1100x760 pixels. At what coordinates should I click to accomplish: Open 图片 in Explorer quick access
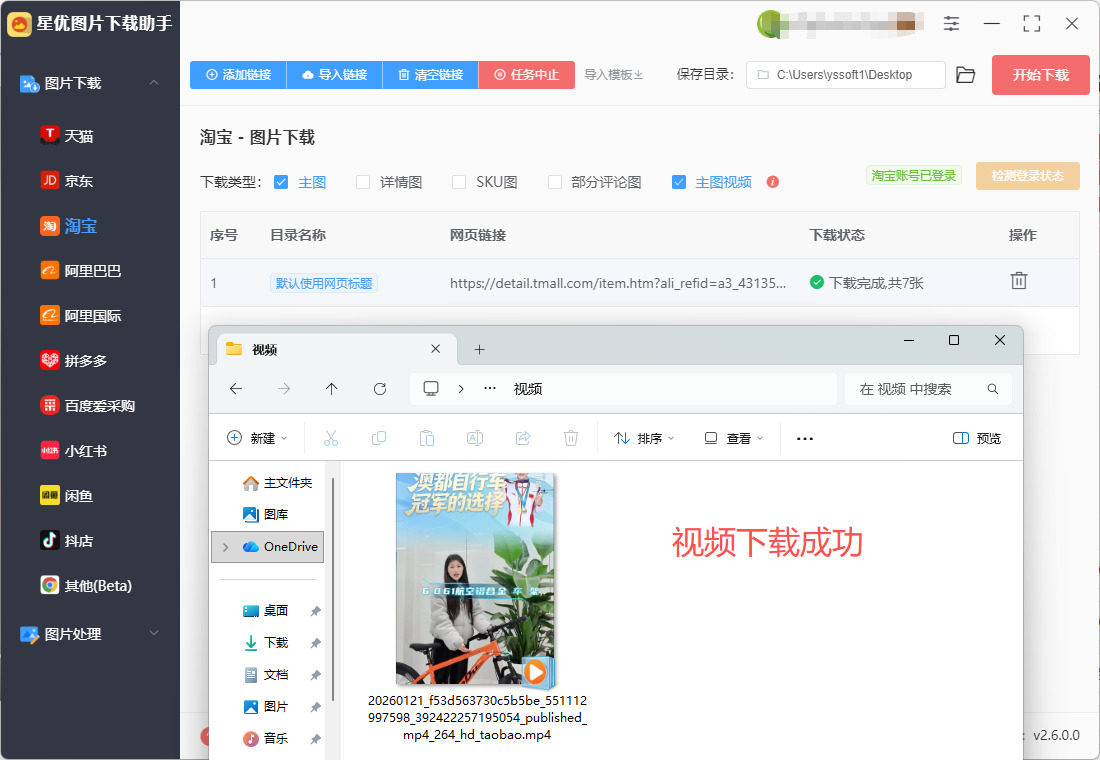pos(266,707)
